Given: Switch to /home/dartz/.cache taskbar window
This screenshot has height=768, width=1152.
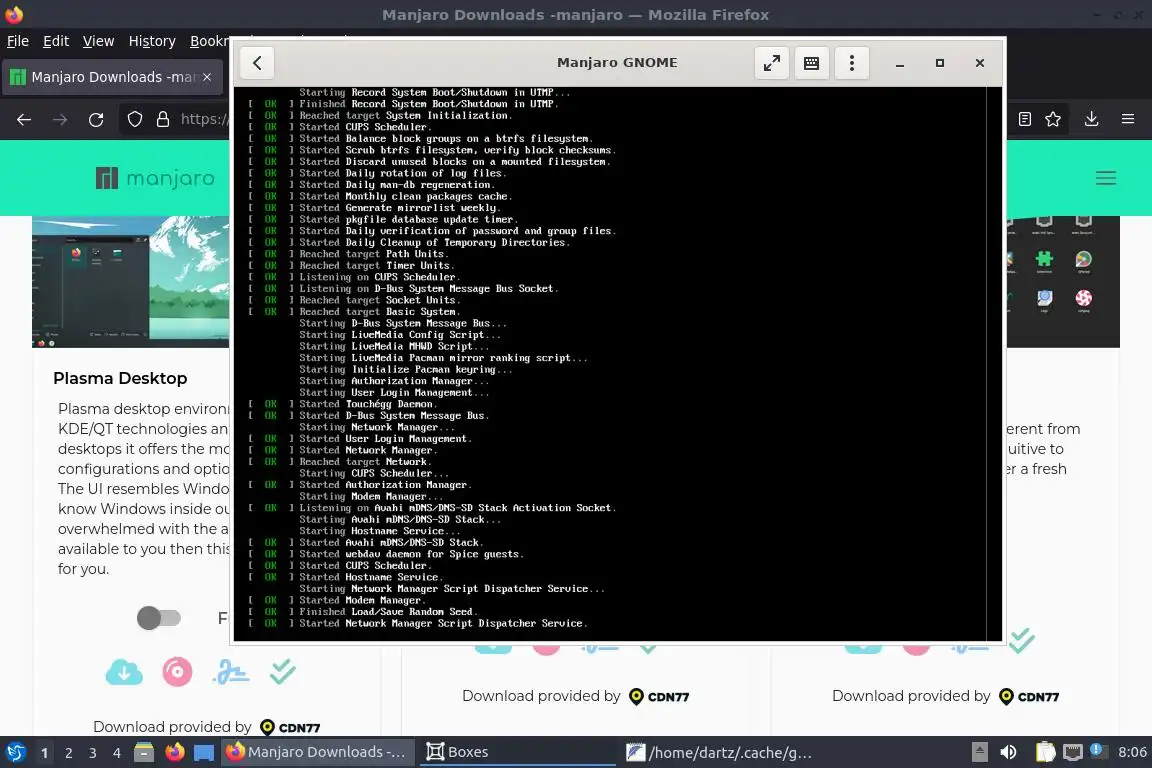Looking at the screenshot, I should pyautogui.click(x=719, y=753).
